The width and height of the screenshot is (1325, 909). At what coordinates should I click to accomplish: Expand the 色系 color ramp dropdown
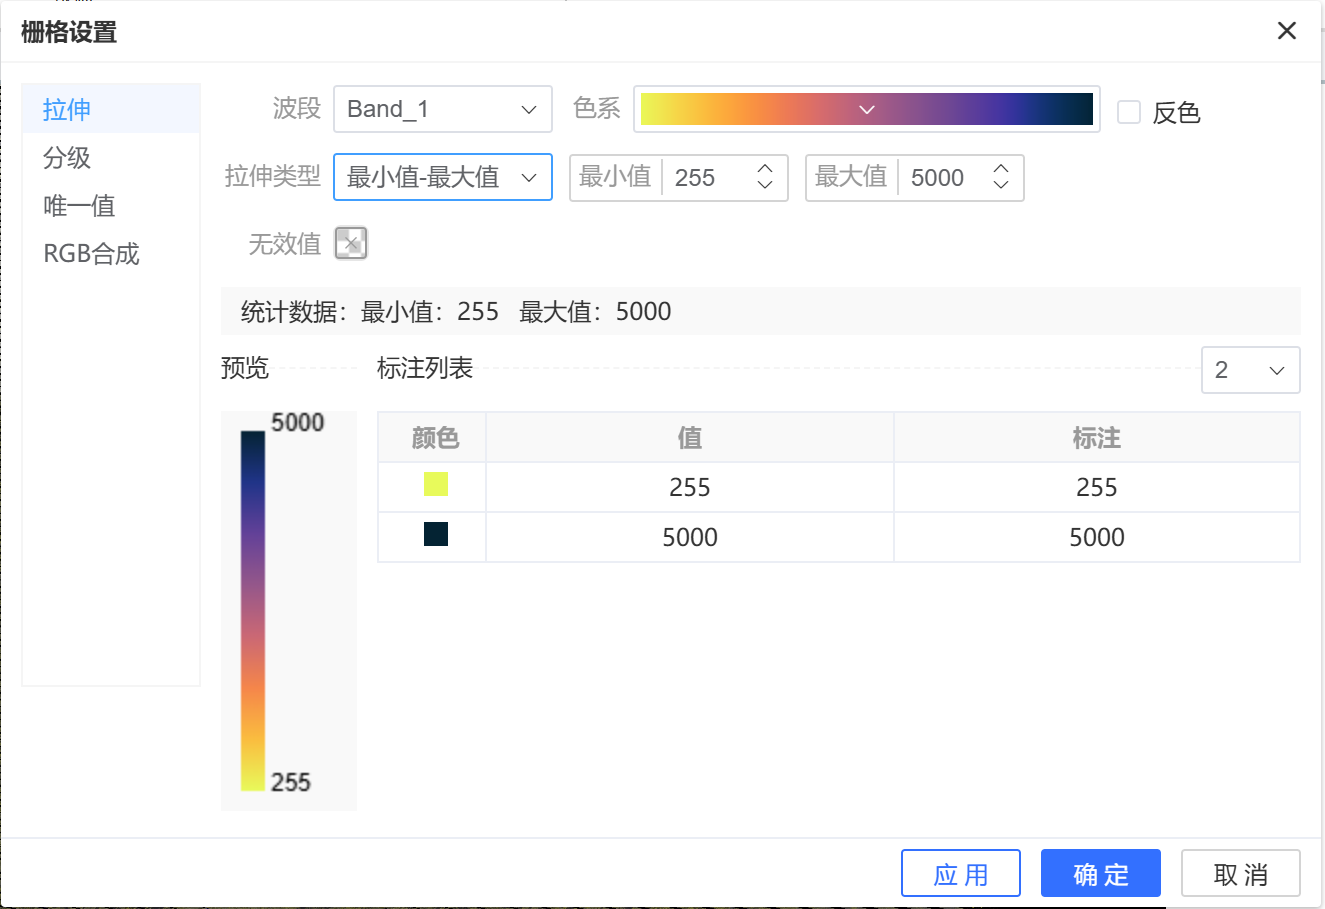pos(866,109)
